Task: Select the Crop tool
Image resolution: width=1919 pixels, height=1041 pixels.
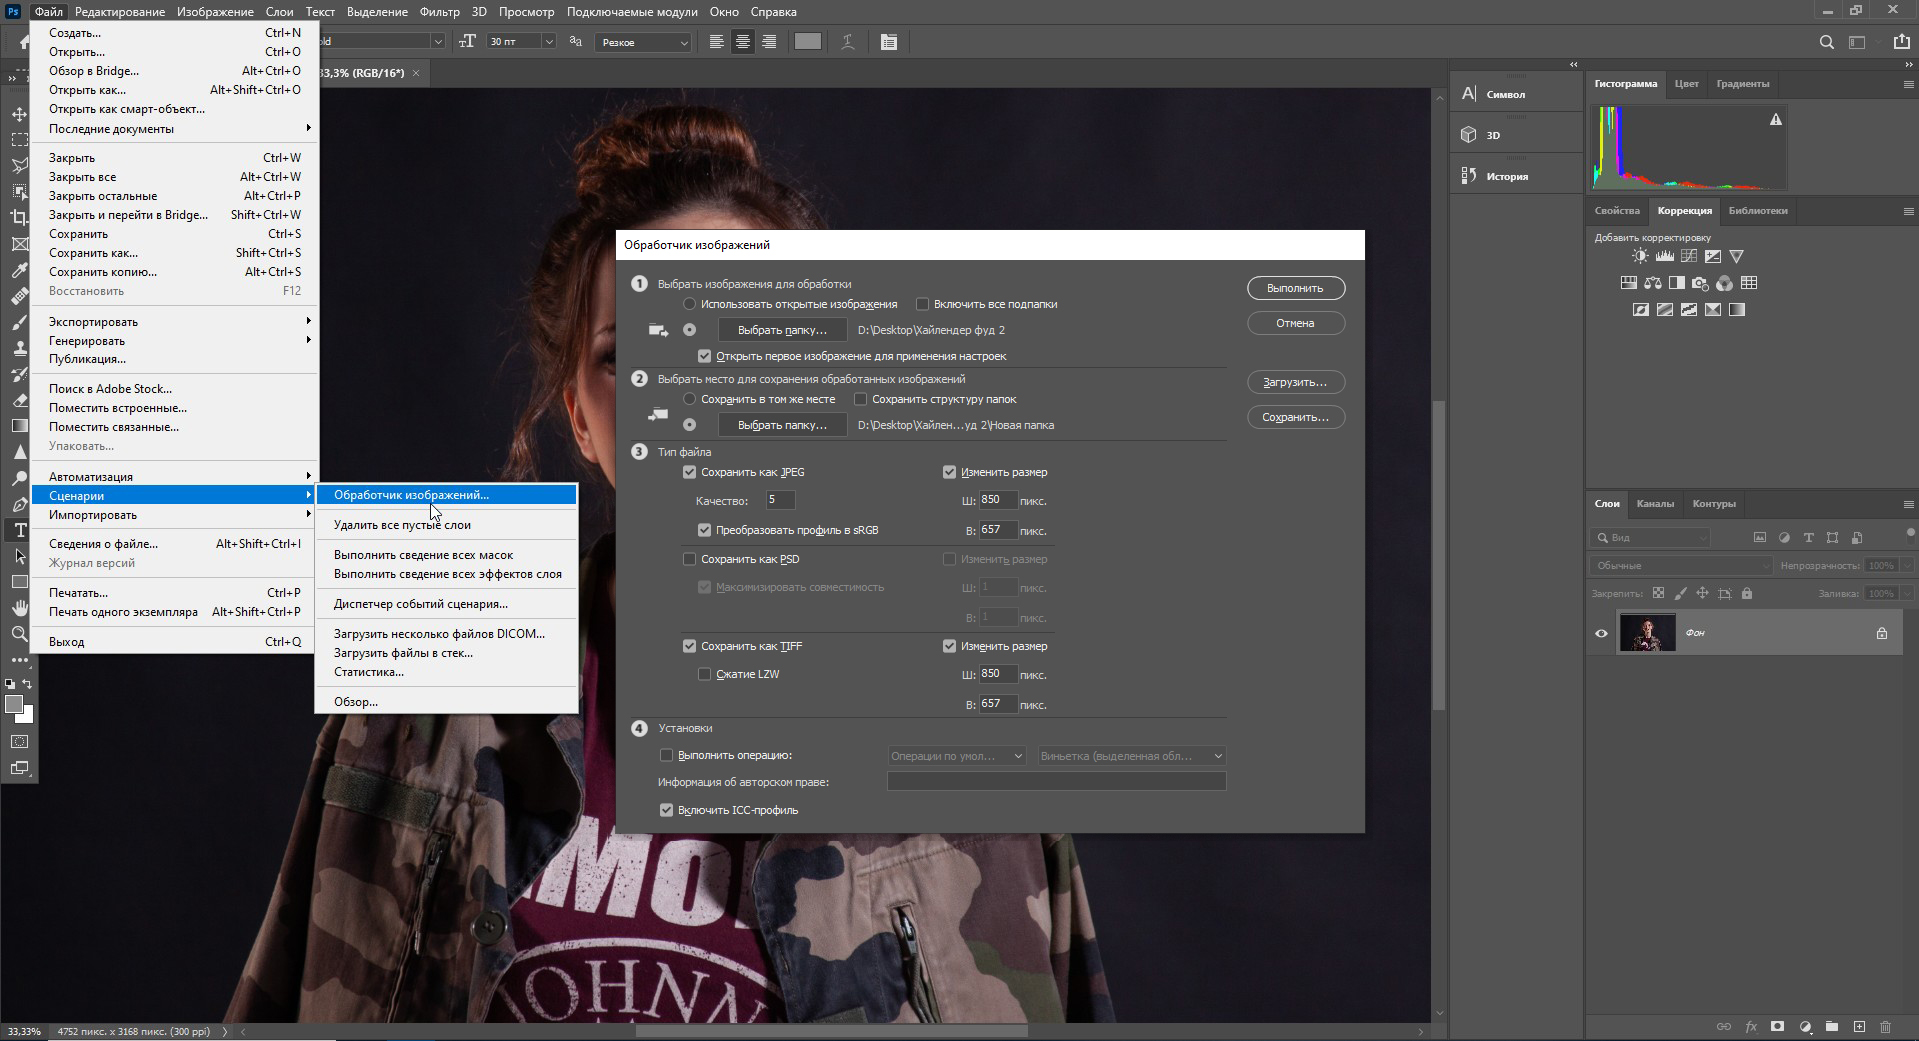Action: [x=19, y=217]
